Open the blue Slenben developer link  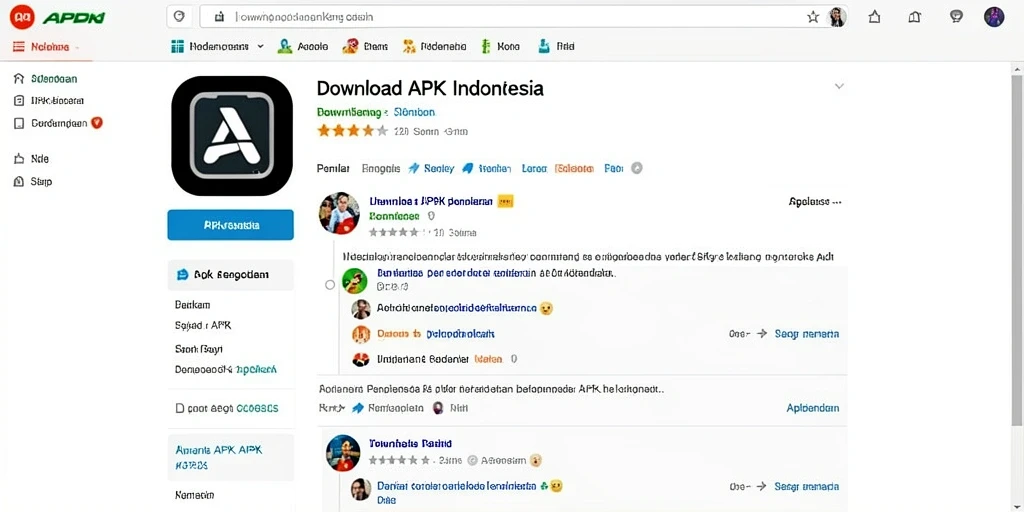point(414,112)
